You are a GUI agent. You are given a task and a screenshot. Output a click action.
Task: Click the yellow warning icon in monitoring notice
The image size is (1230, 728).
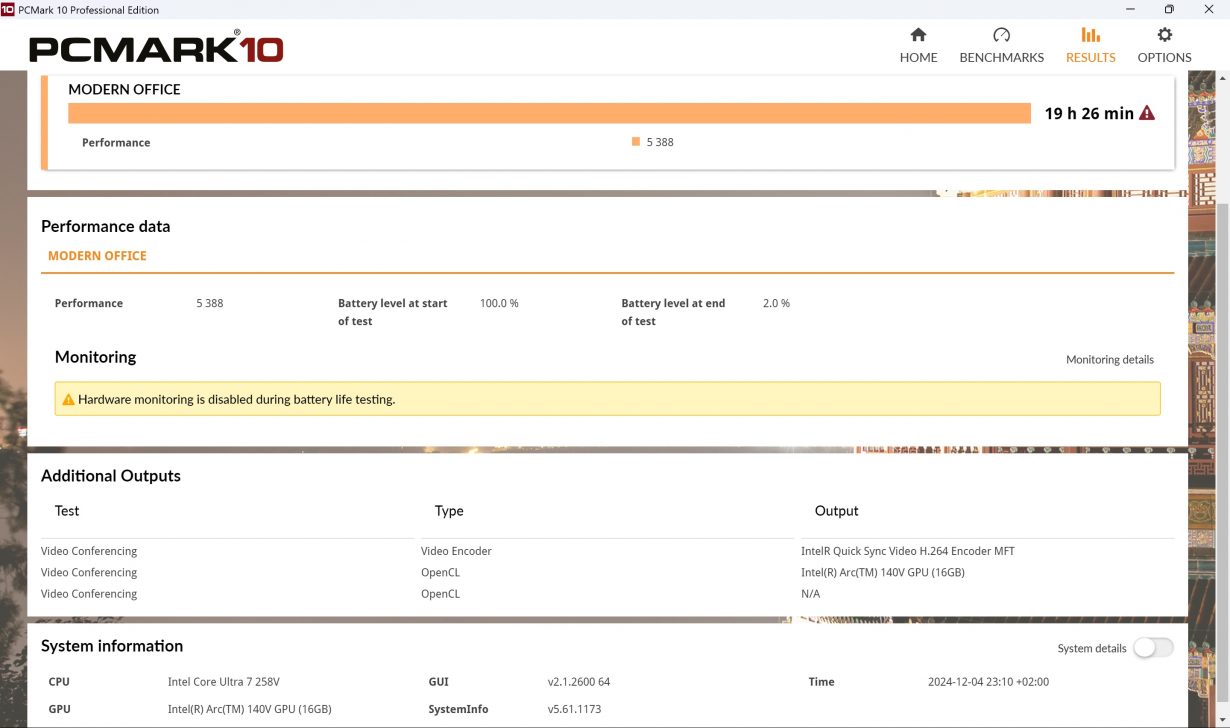click(68, 399)
